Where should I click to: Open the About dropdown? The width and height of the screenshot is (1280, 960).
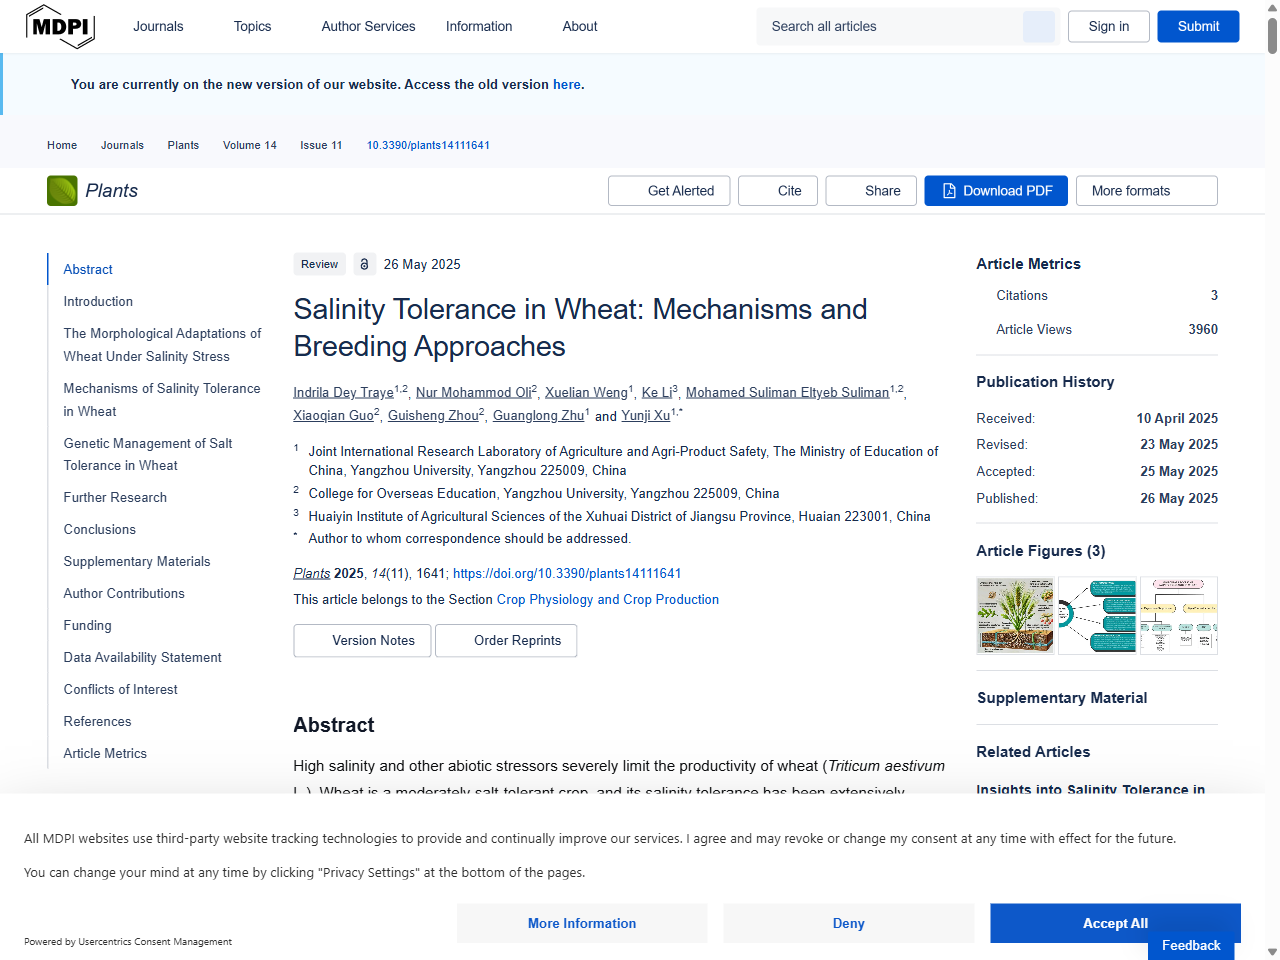click(580, 26)
